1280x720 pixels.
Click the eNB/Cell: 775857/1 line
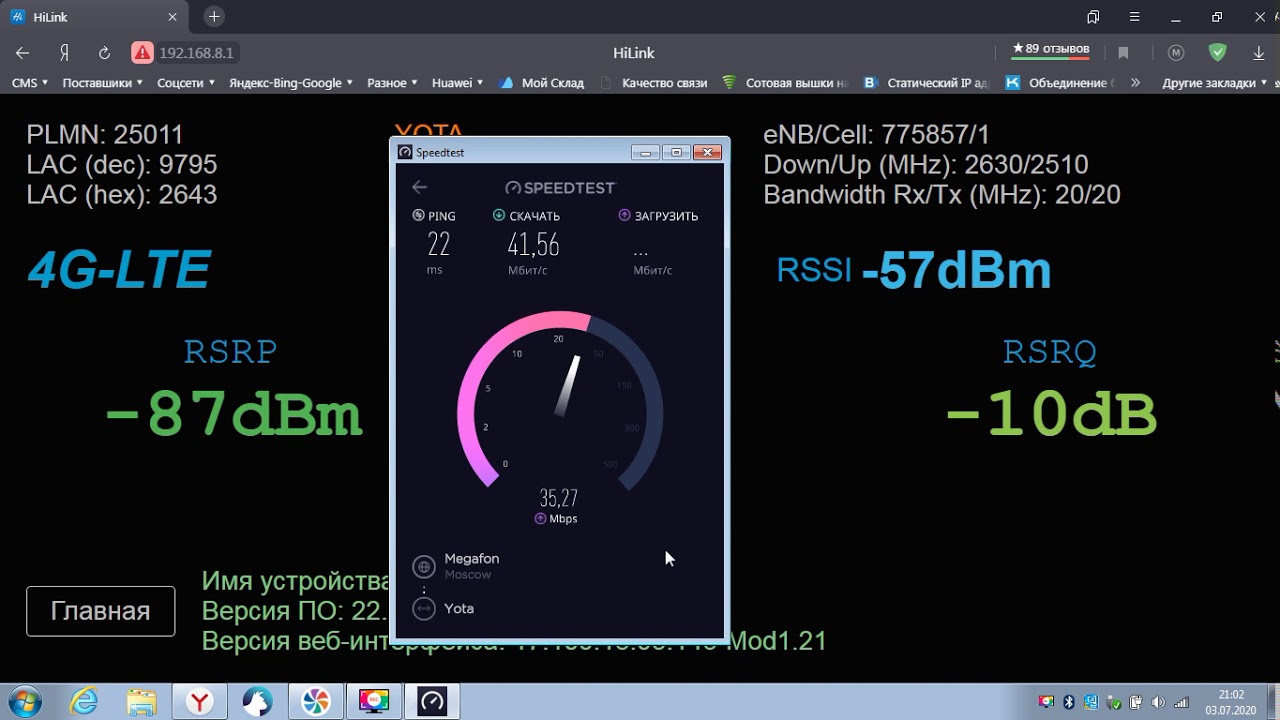coord(876,135)
